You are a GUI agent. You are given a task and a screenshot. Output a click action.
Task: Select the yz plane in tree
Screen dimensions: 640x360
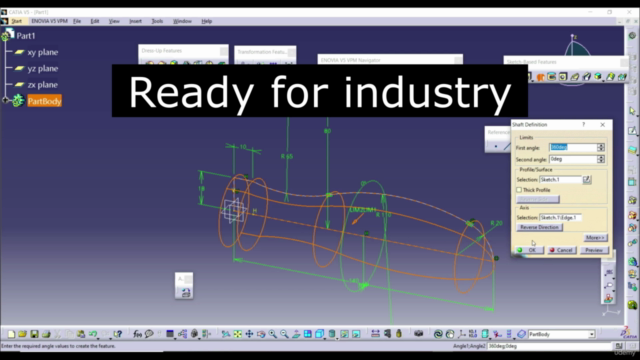coord(42,69)
